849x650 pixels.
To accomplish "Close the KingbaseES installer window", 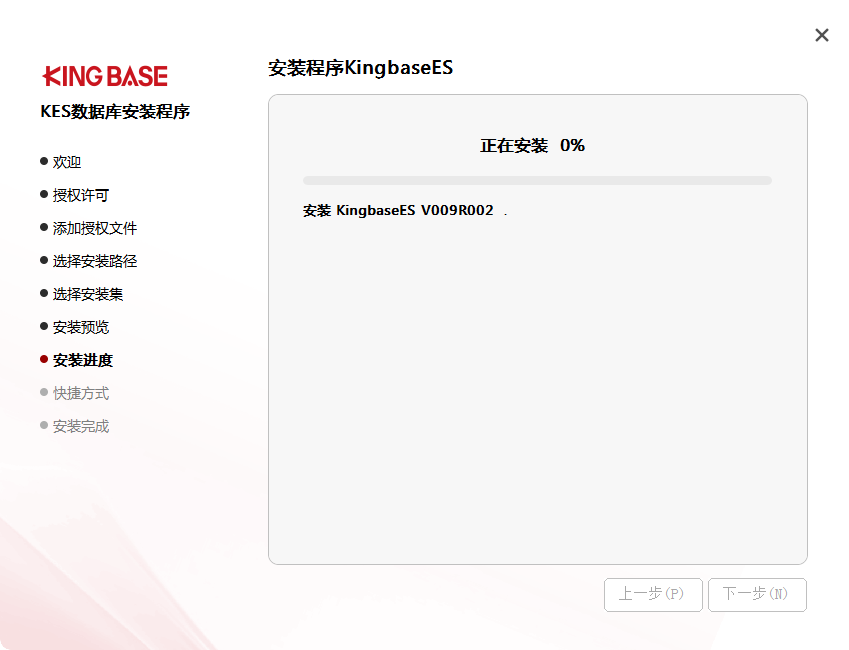I will tap(821, 35).
